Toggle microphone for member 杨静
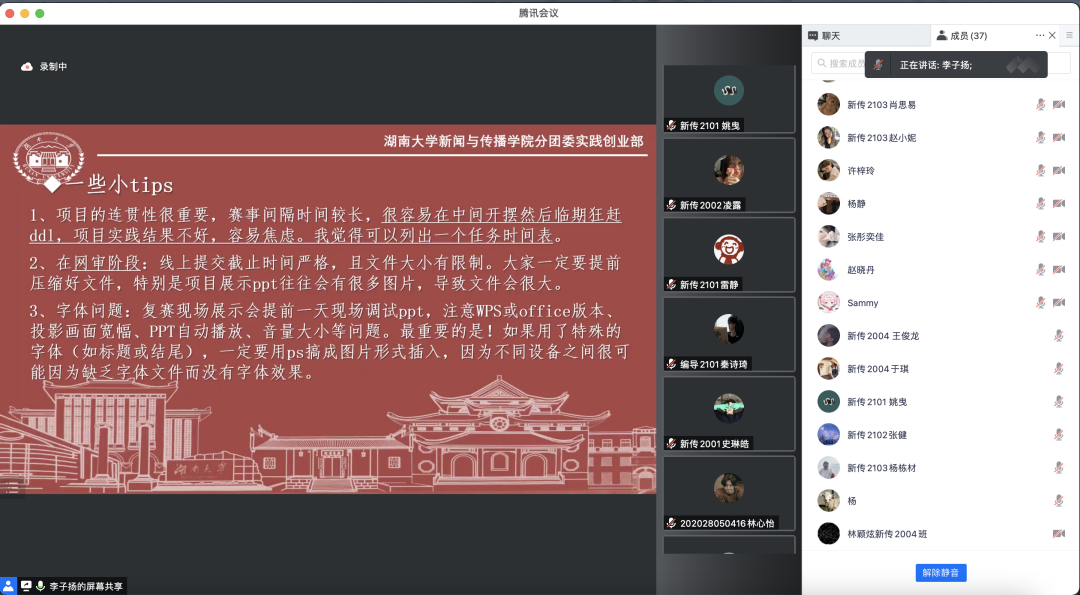Image resolution: width=1080 pixels, height=595 pixels. pos(1040,204)
